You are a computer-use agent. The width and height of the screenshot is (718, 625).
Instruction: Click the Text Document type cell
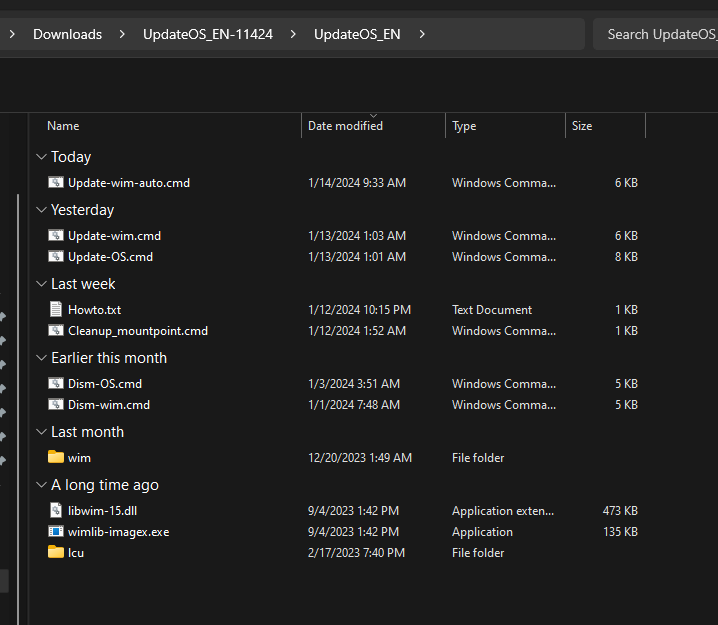[492, 310]
